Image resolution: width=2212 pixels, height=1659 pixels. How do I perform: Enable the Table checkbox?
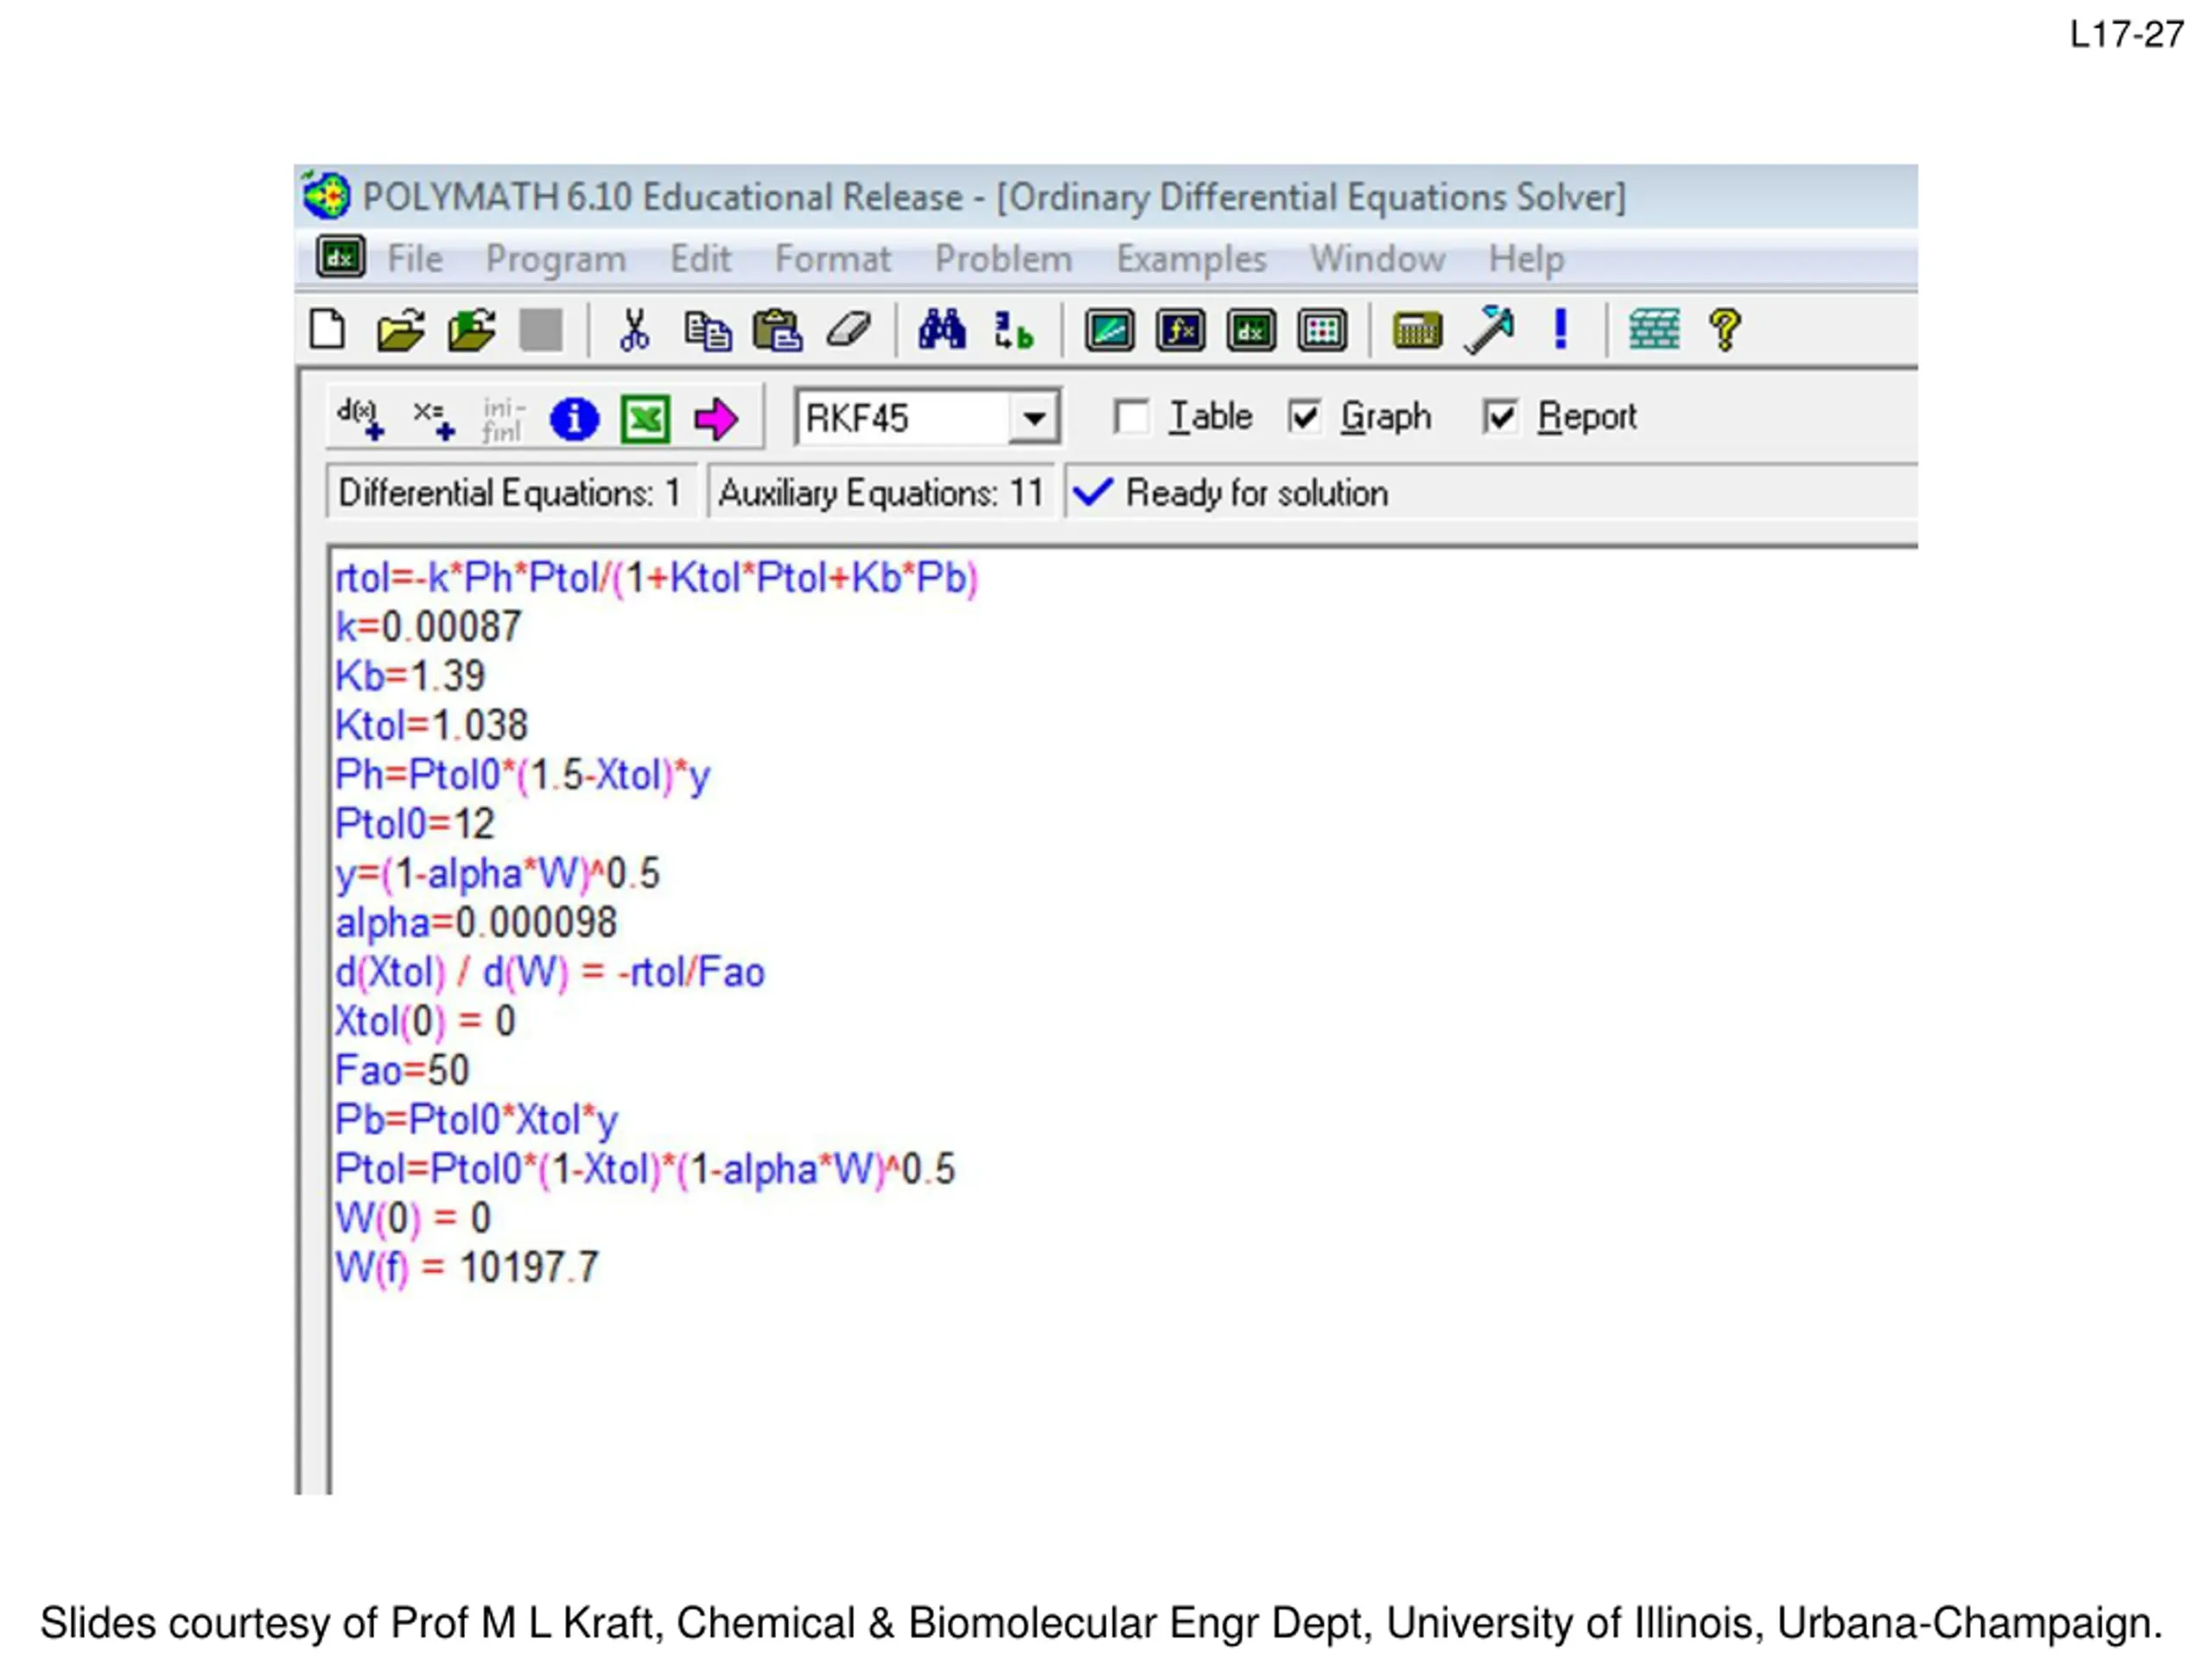(1131, 417)
